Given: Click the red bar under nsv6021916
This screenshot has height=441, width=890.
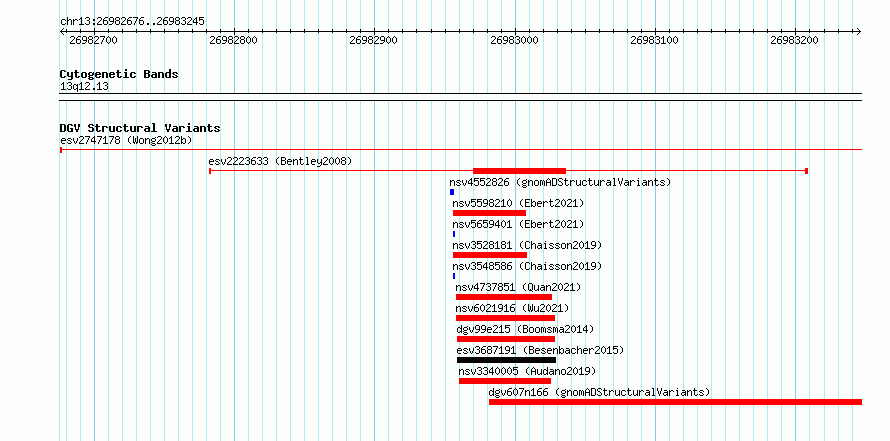Looking at the screenshot, I should (x=505, y=318).
